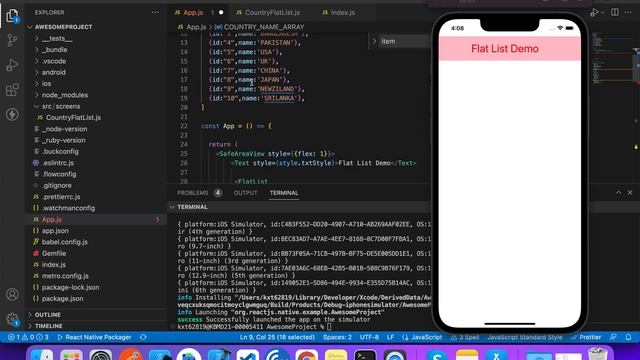
Task: Click the feedback icon in status bar
Action: coord(613,337)
